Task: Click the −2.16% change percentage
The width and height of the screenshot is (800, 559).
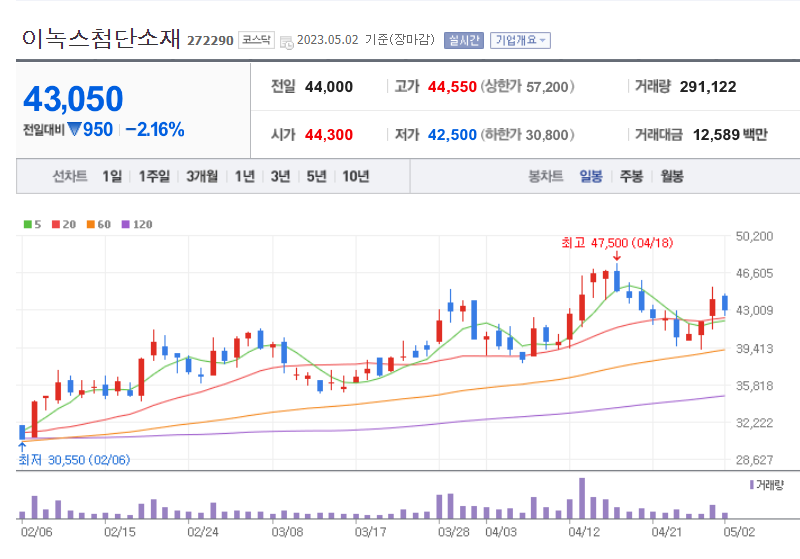Action: (x=155, y=130)
